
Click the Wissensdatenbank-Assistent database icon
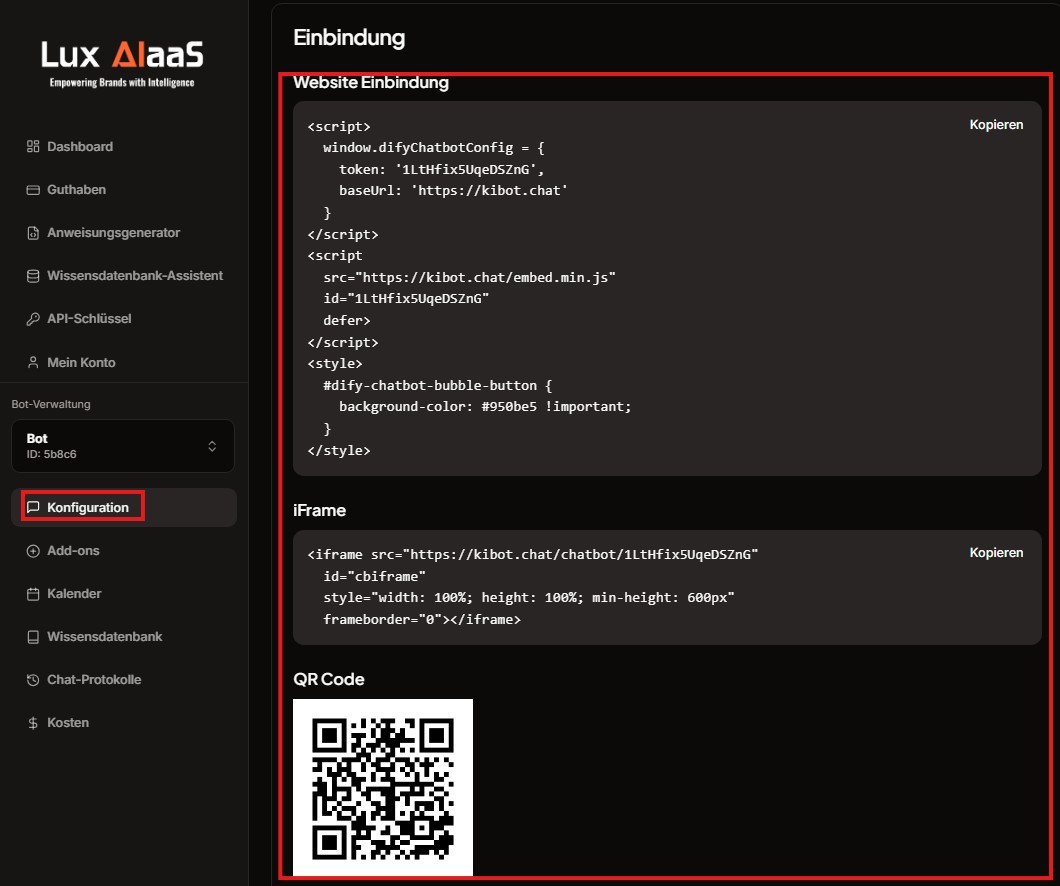(x=32, y=276)
